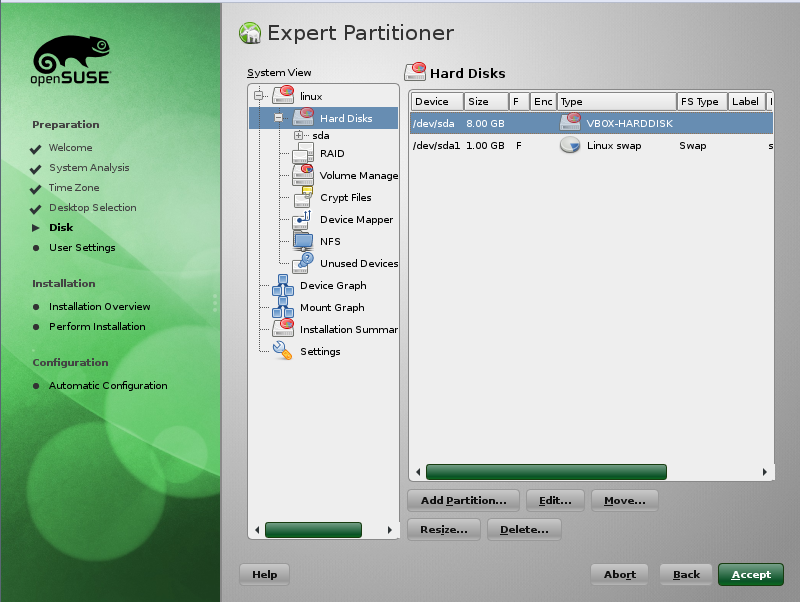Click the Edit button
The height and width of the screenshot is (602, 800).
pyautogui.click(x=555, y=500)
